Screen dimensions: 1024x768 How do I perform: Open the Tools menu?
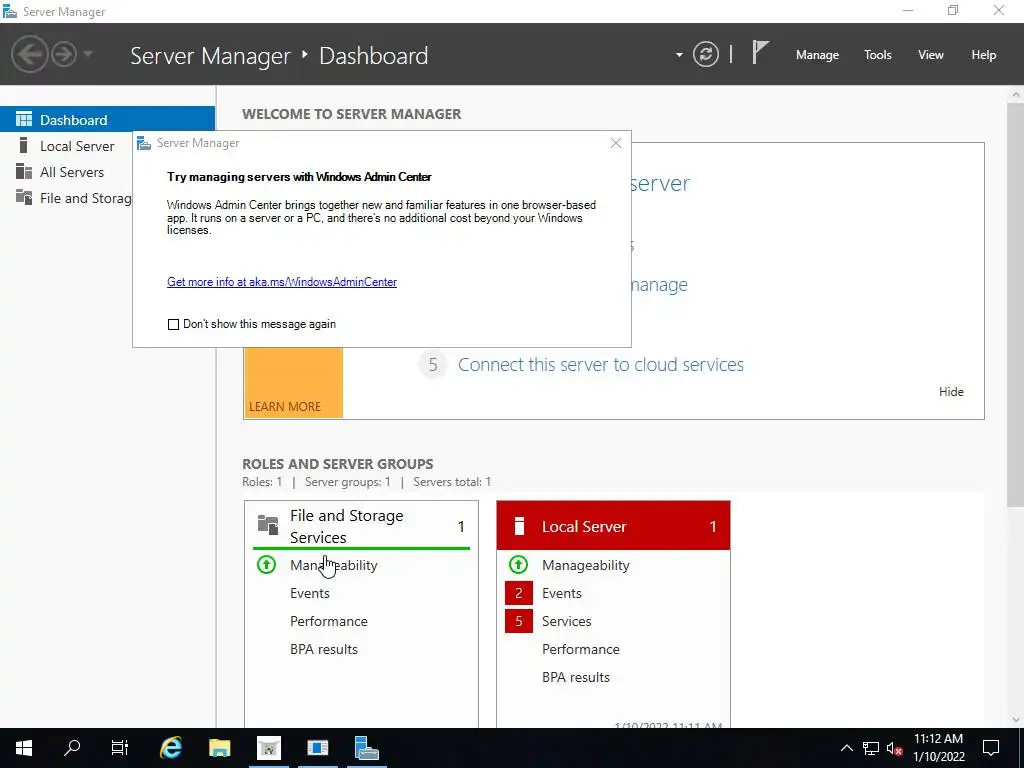pos(877,55)
